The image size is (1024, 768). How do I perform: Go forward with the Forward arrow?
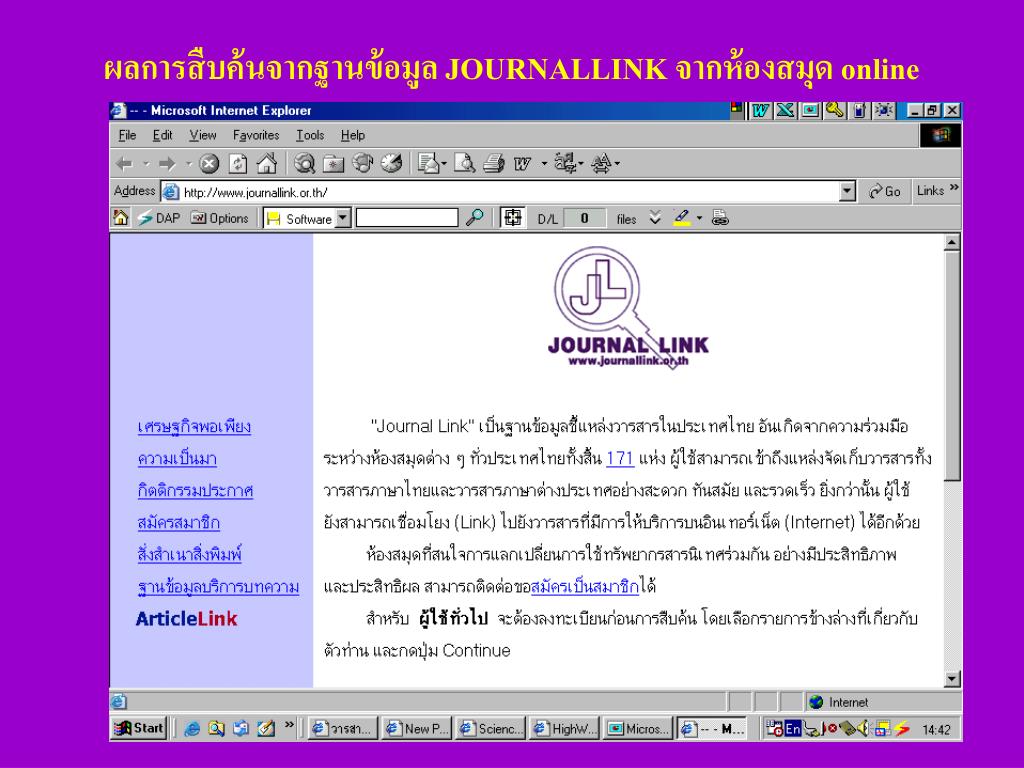pyautogui.click(x=167, y=163)
